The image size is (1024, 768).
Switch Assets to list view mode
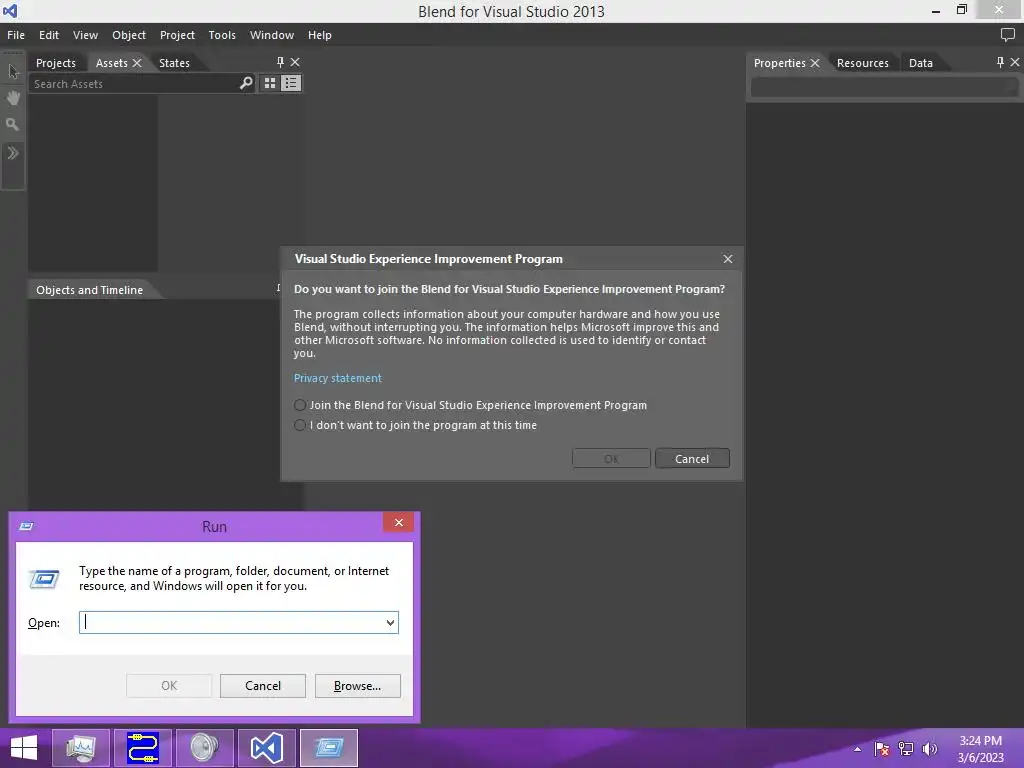(291, 83)
